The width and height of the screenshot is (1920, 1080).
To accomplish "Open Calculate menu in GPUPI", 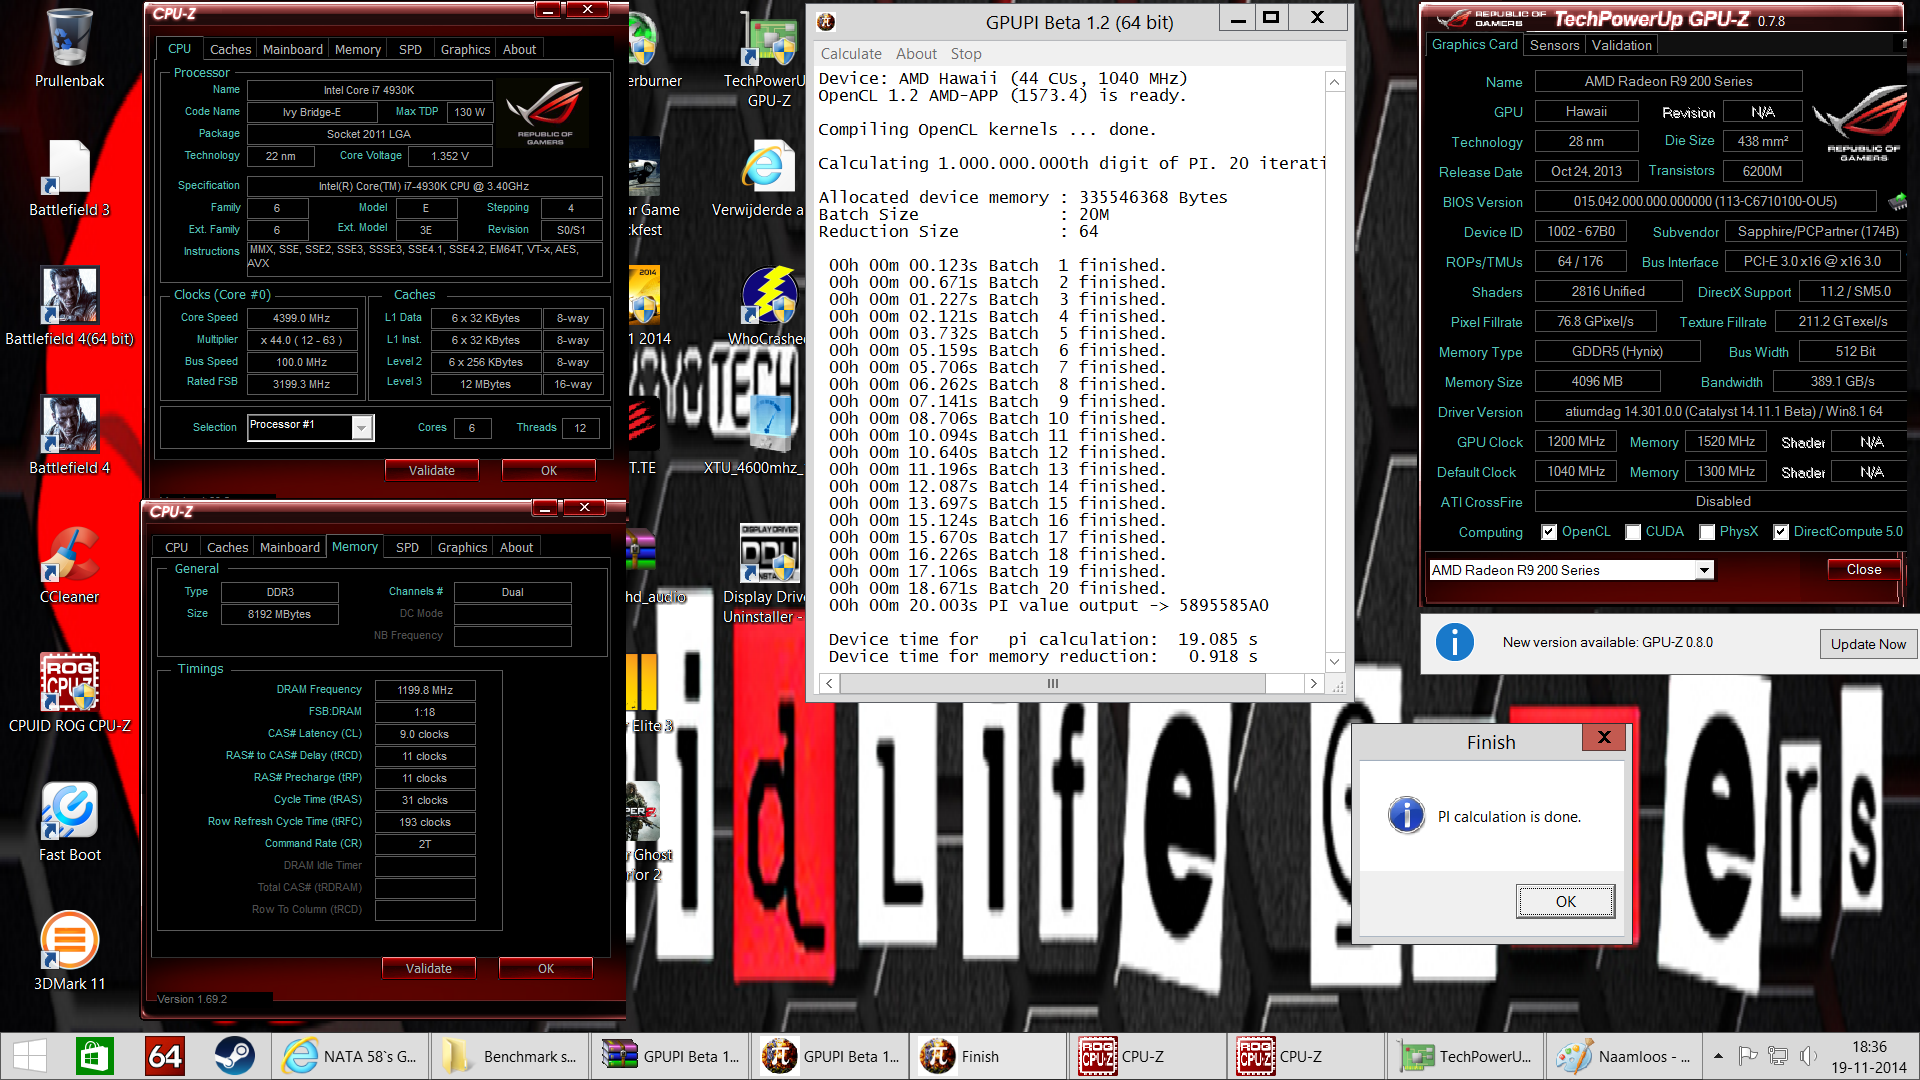I will pyautogui.click(x=851, y=54).
